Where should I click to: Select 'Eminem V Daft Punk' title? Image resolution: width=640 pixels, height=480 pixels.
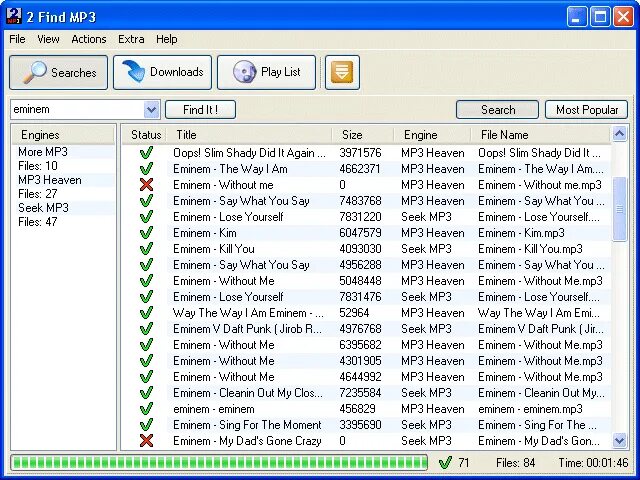[247, 329]
